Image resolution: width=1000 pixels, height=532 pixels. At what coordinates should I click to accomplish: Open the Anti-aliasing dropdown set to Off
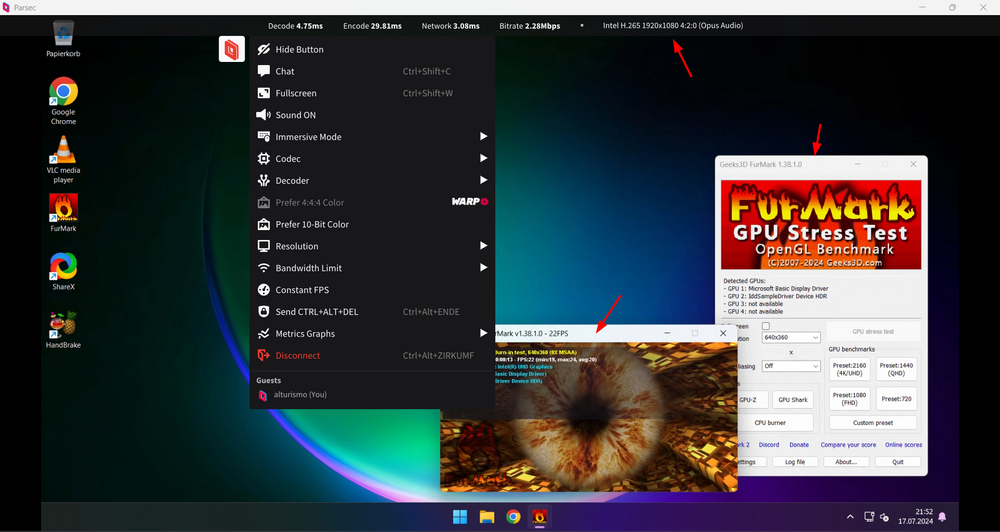pos(791,366)
